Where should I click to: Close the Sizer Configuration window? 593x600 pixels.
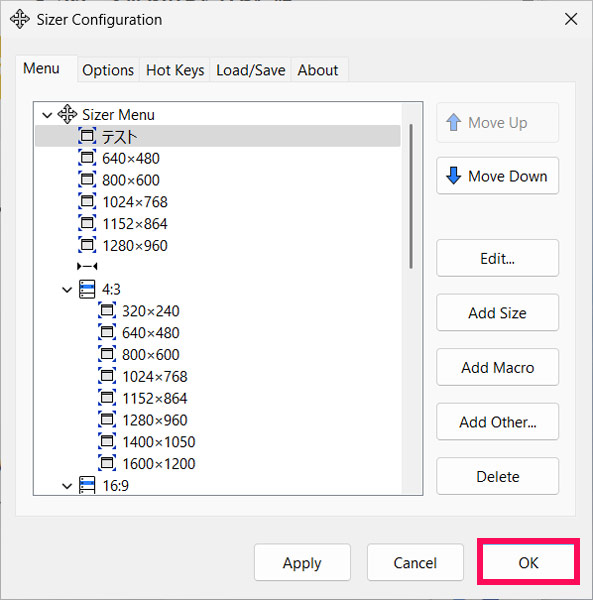click(571, 19)
